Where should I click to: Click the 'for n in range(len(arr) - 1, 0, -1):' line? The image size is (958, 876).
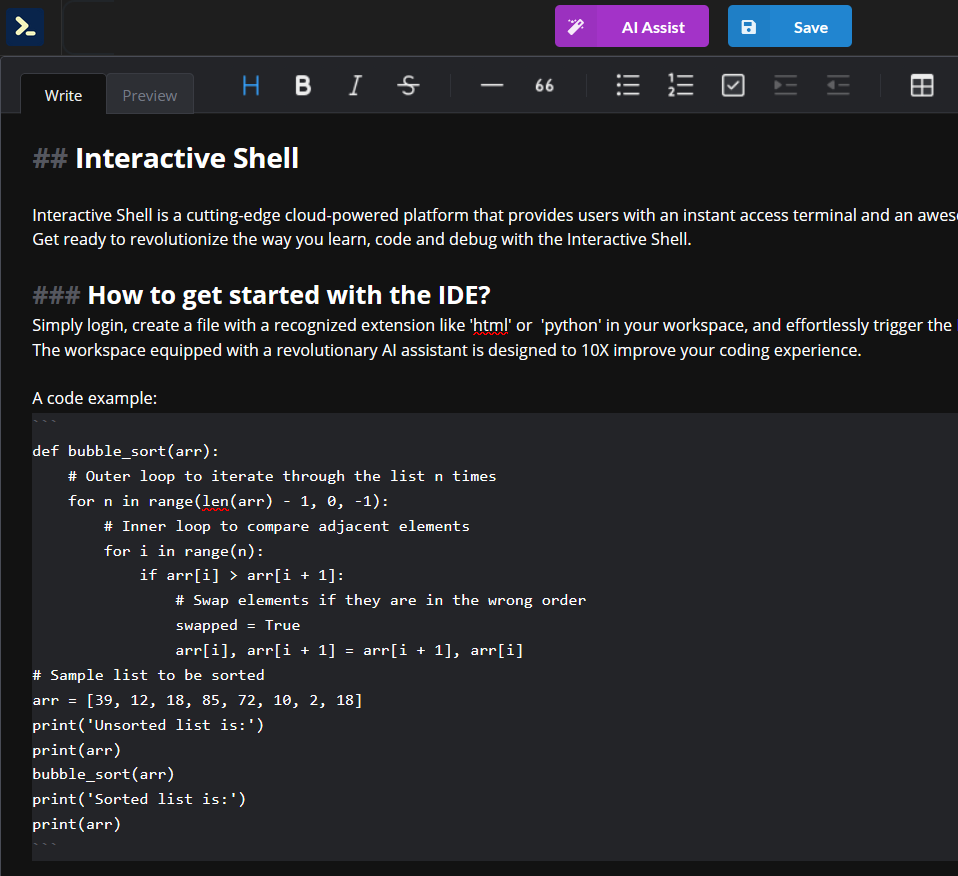[229, 502]
